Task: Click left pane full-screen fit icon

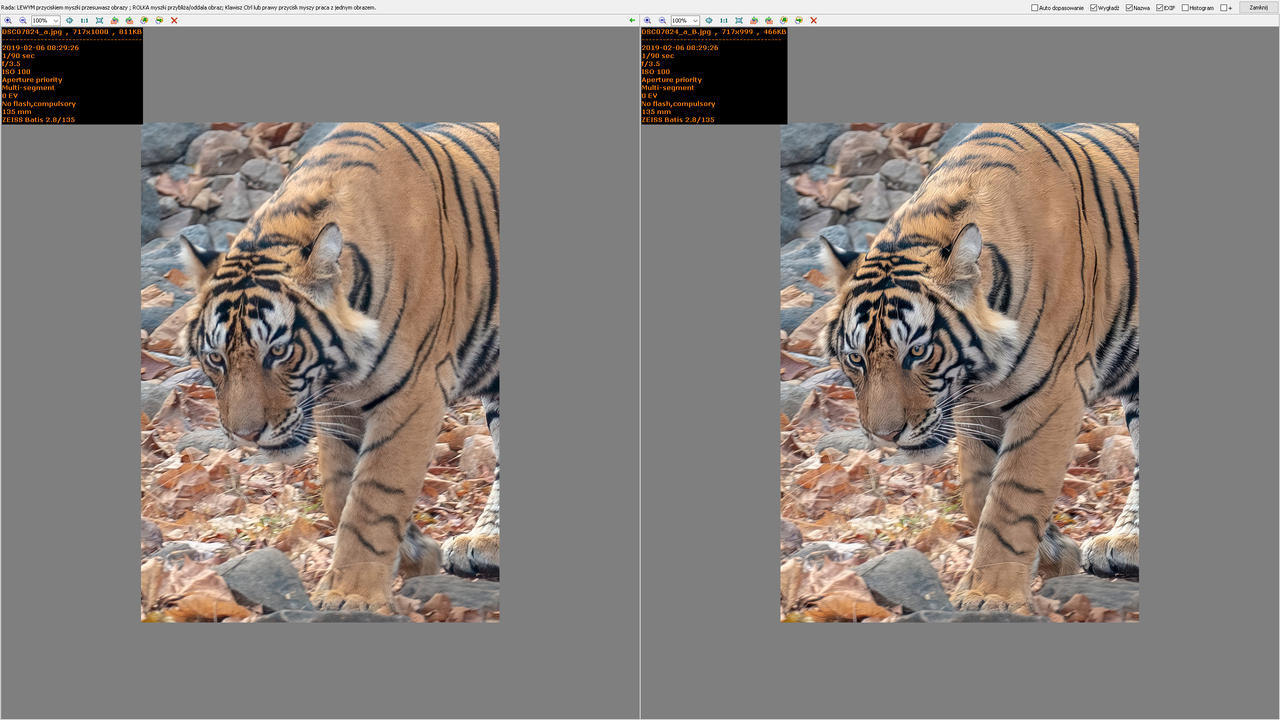Action: coord(99,20)
